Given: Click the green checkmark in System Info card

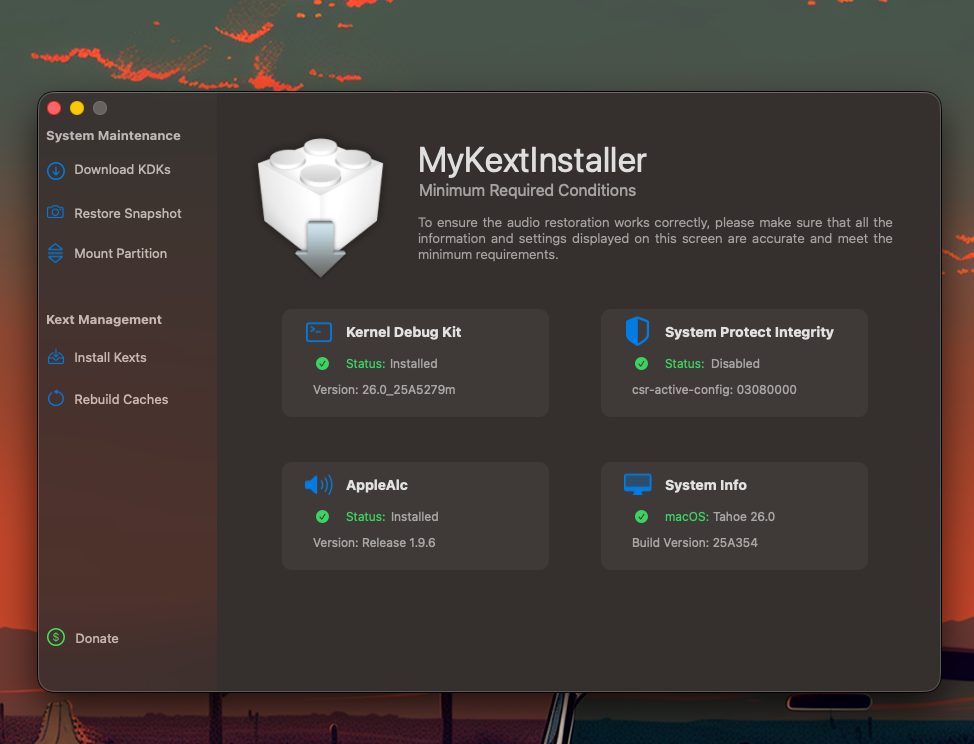Looking at the screenshot, I should tap(642, 516).
